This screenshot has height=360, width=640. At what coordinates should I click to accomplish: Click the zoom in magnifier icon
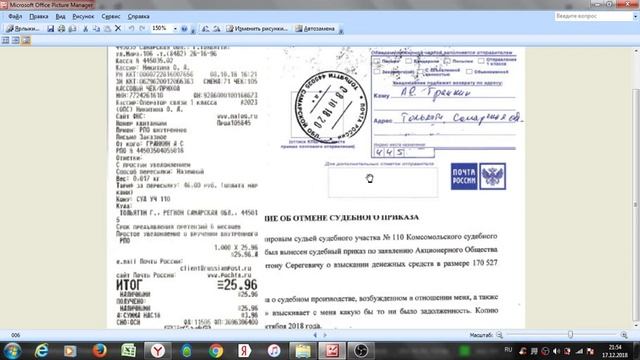[x=624, y=335]
